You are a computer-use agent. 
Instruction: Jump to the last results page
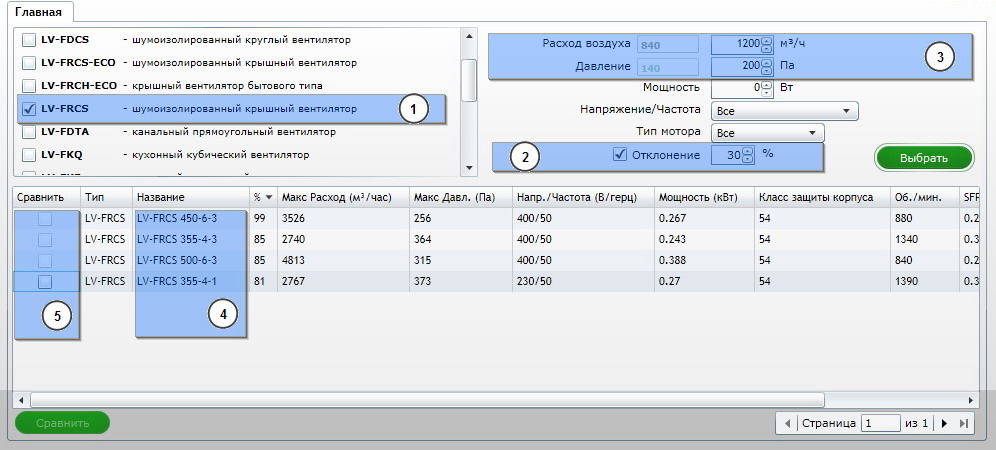pos(963,423)
